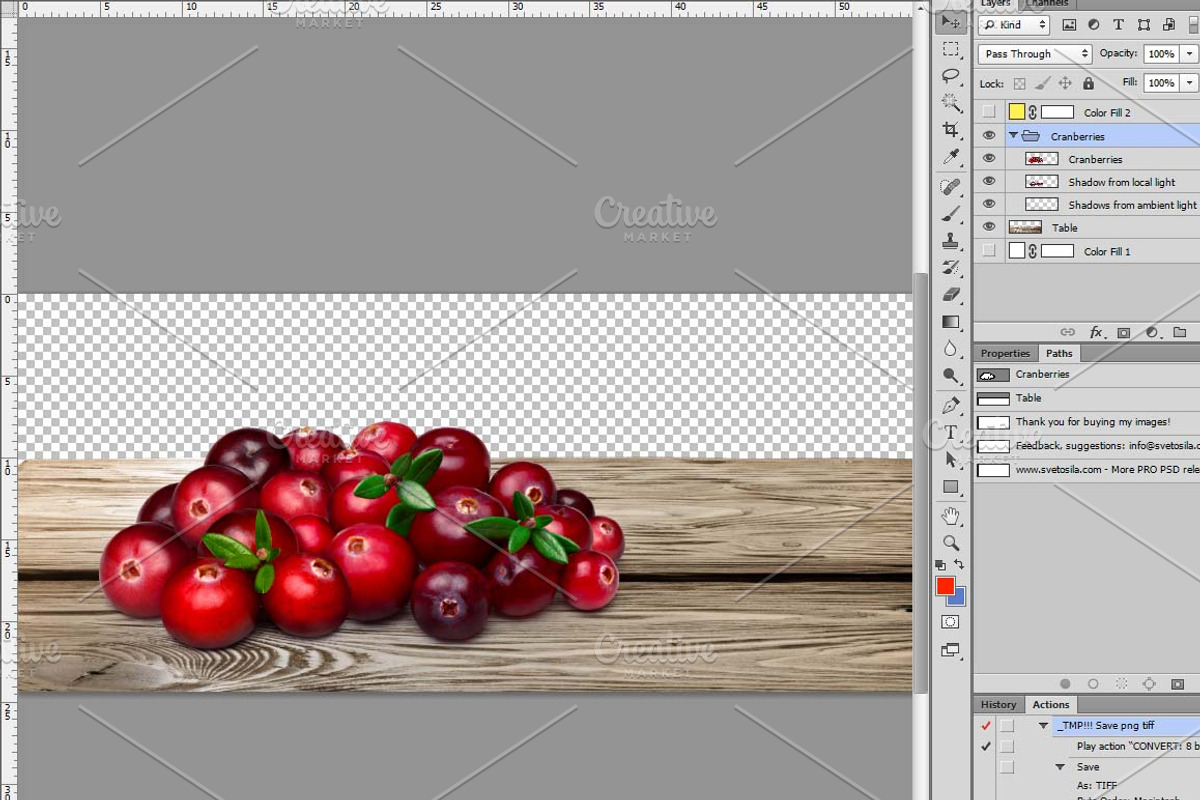Image resolution: width=1200 pixels, height=800 pixels.
Task: Toggle lock transparent pixels
Action: pyautogui.click(x=1019, y=83)
